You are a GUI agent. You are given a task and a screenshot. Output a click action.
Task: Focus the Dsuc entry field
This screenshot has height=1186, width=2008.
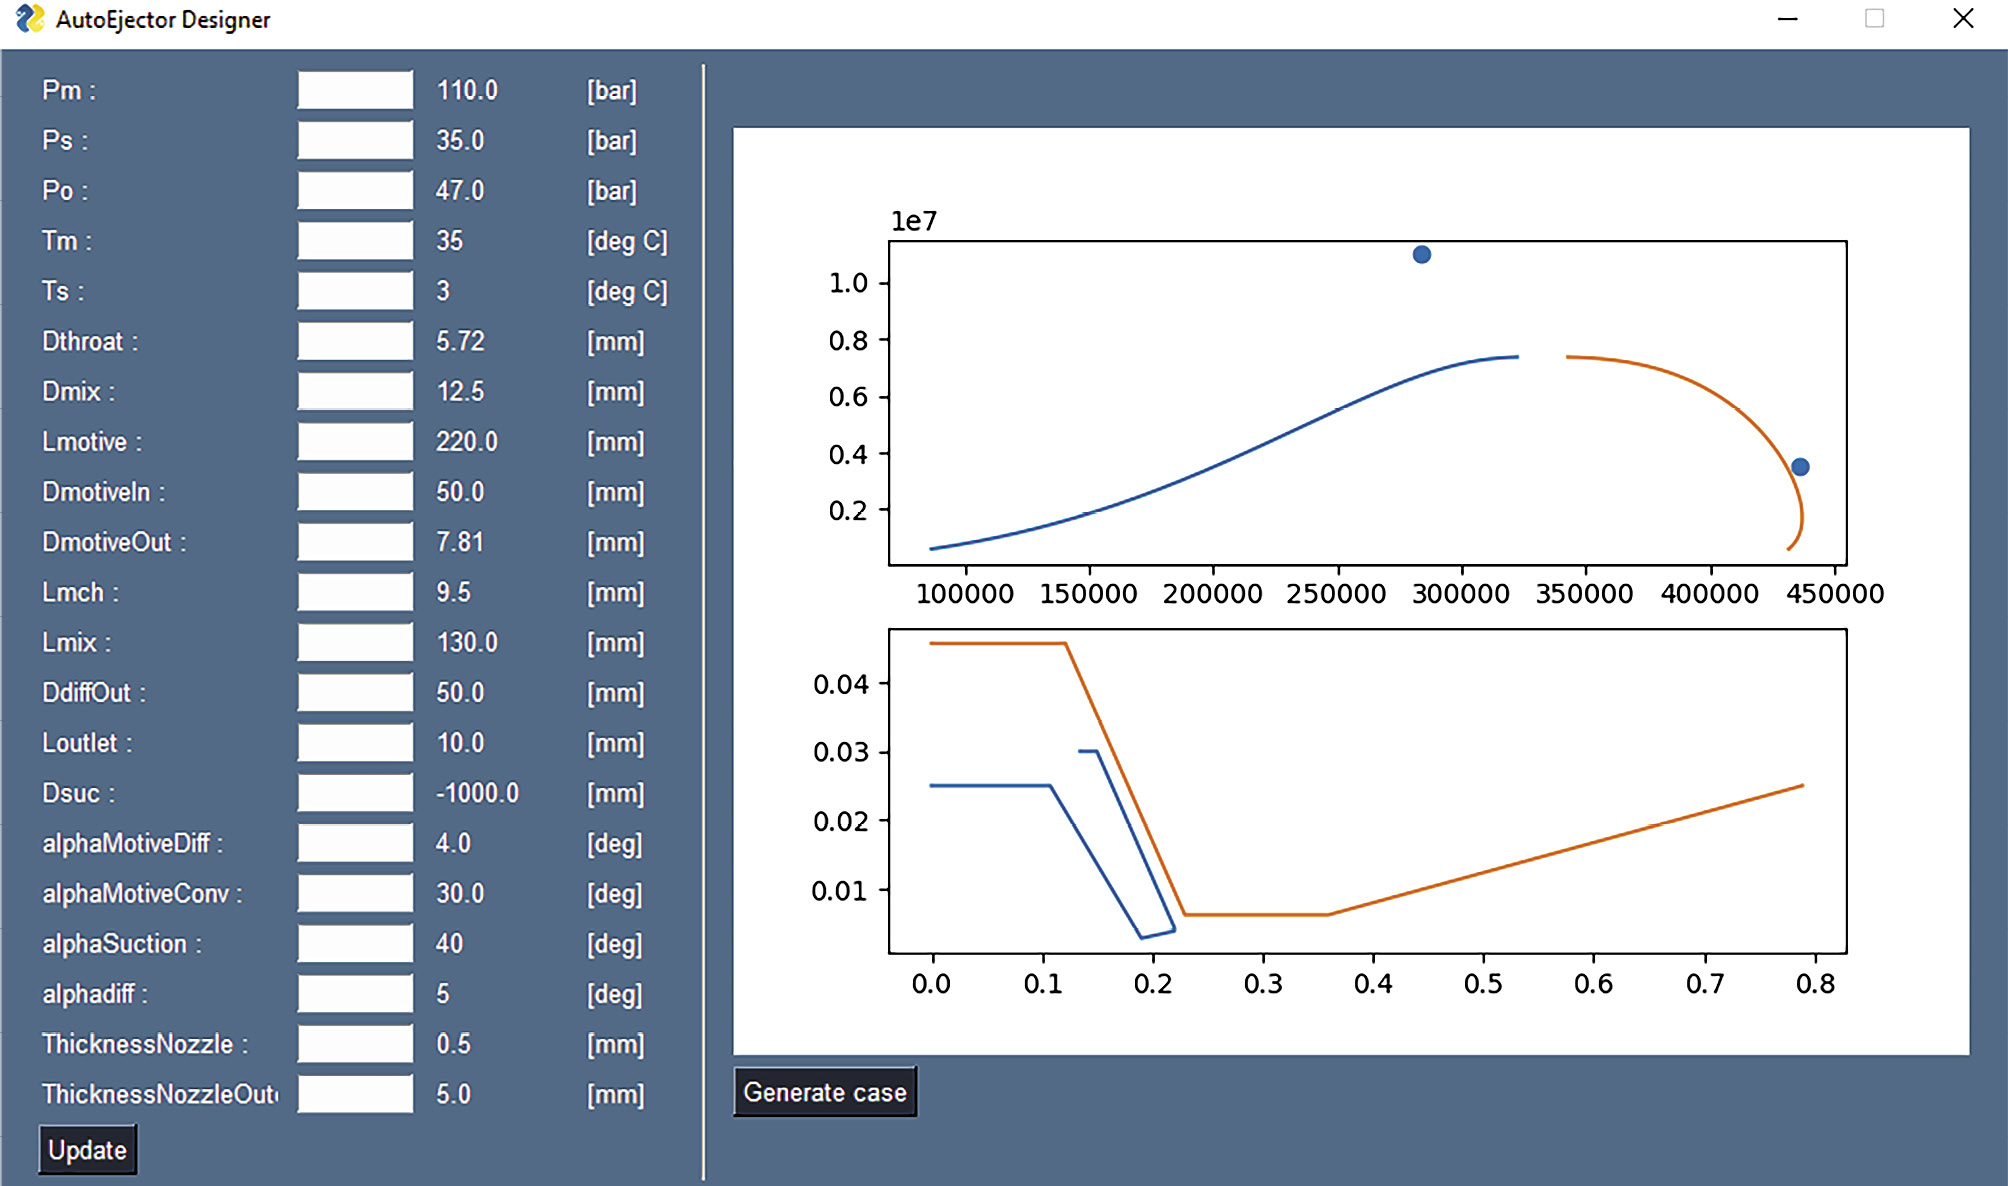[355, 793]
